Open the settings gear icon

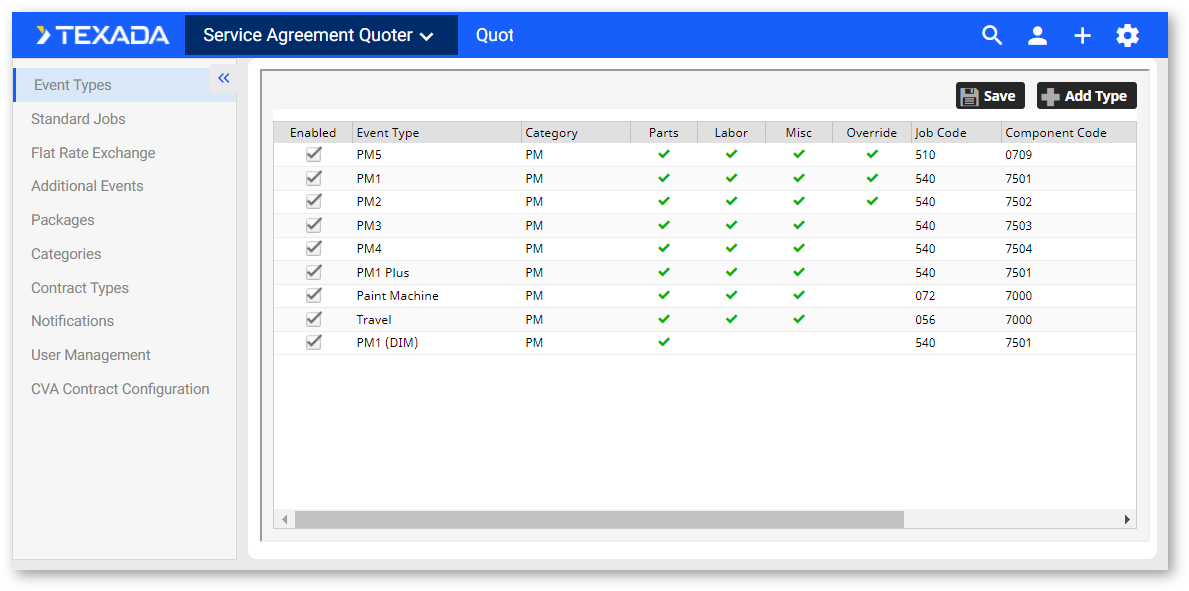coord(1128,35)
